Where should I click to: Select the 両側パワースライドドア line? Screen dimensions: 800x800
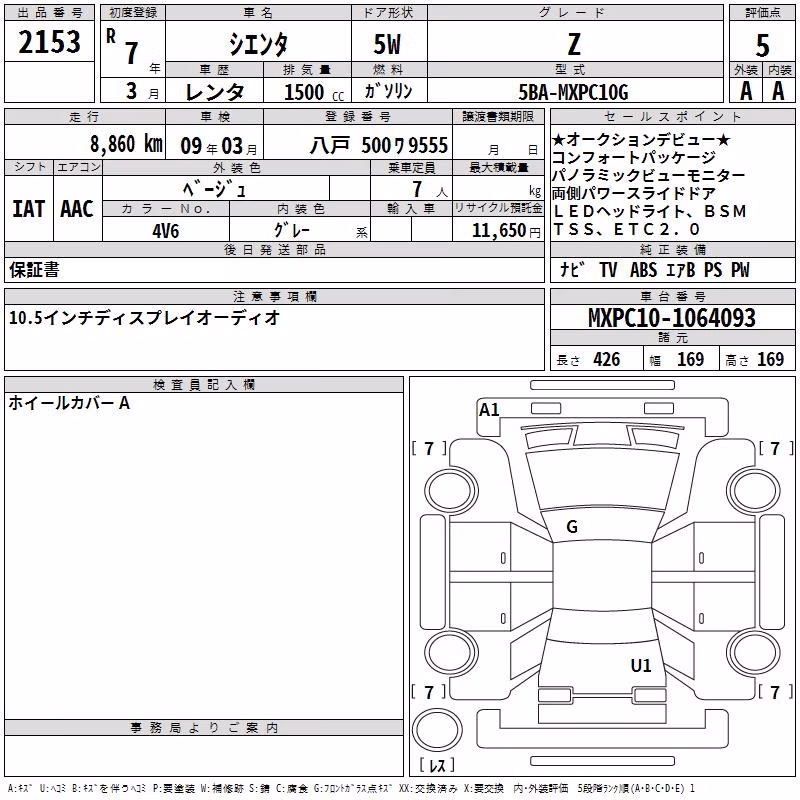coord(634,193)
